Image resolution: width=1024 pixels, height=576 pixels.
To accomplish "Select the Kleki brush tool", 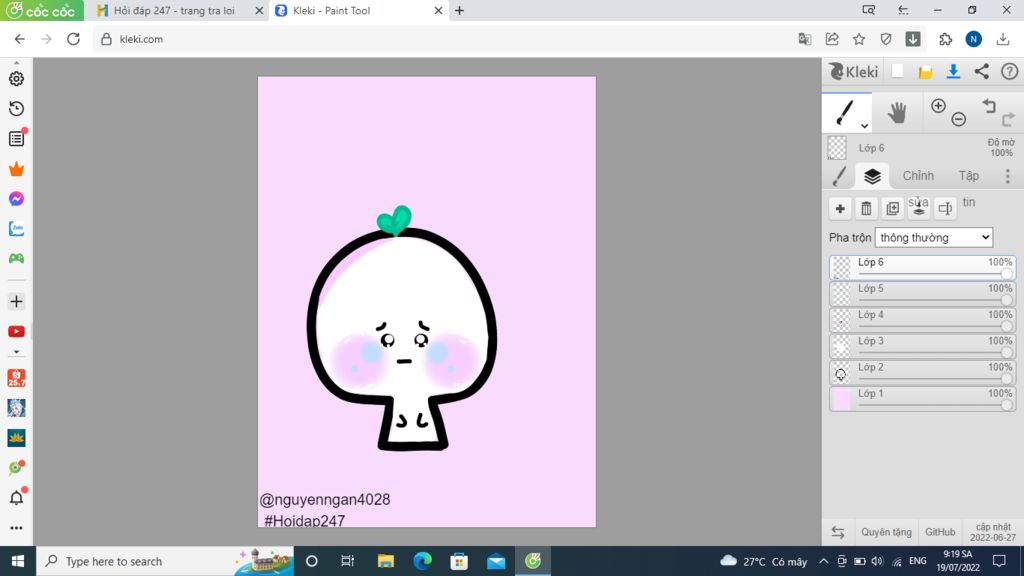I will (845, 112).
